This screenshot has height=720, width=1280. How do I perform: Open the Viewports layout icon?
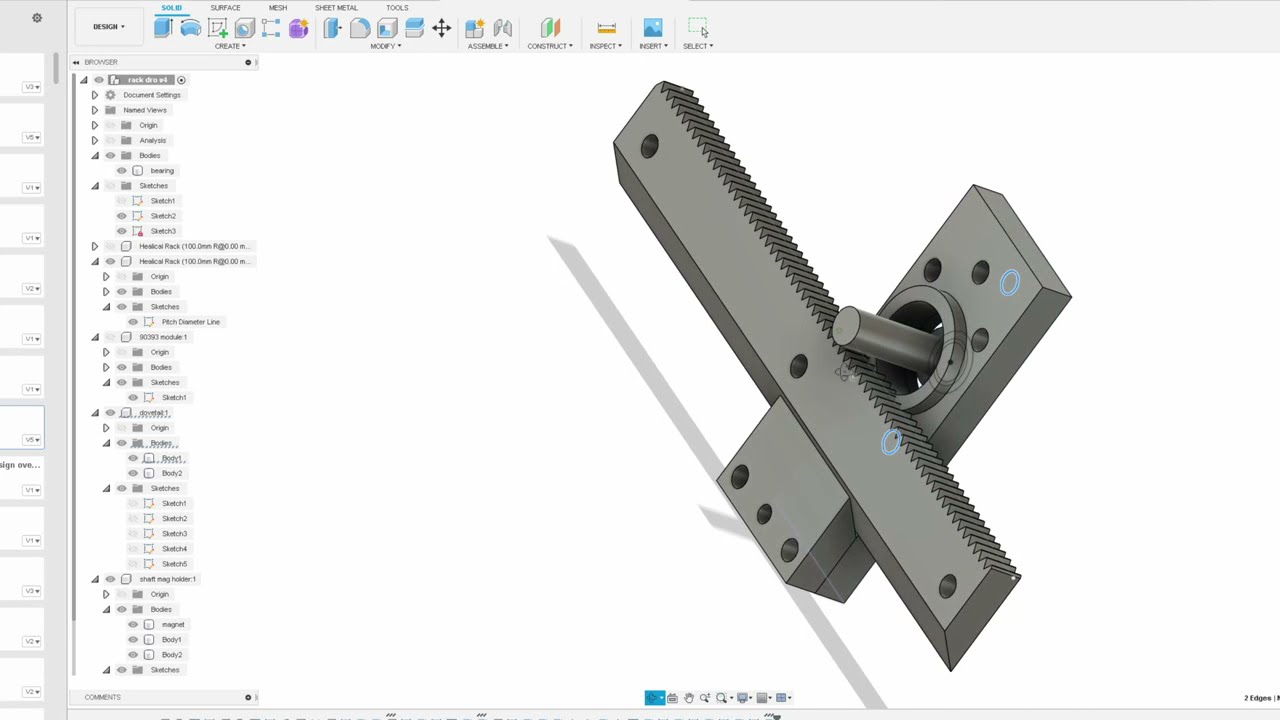pyautogui.click(x=783, y=698)
